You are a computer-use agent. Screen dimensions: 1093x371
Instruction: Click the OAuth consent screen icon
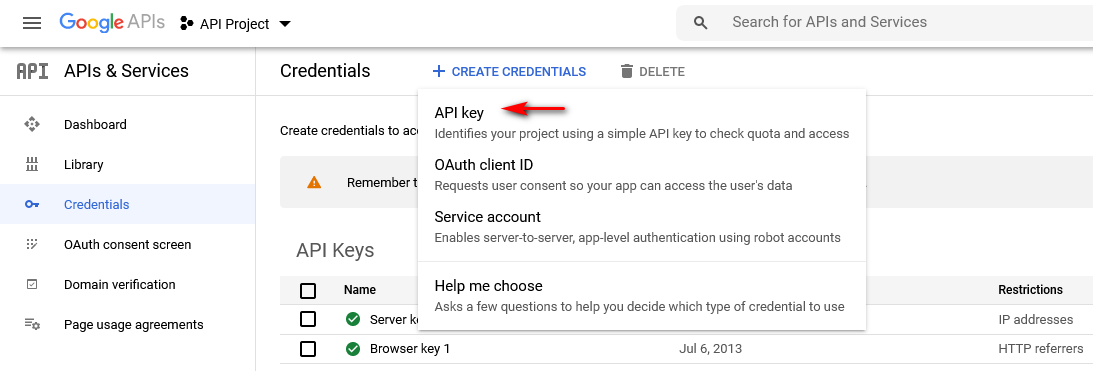pyautogui.click(x=32, y=244)
